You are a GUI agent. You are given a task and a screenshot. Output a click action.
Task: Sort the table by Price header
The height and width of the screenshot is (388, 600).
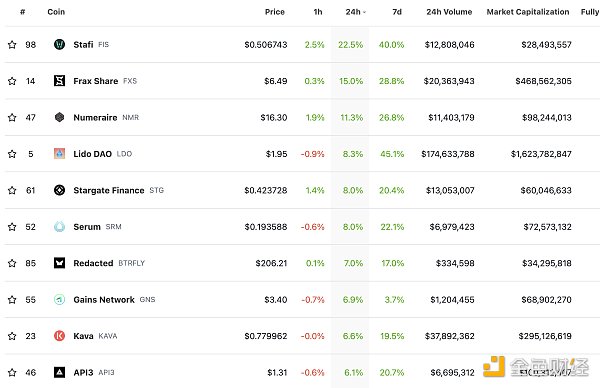click(275, 12)
